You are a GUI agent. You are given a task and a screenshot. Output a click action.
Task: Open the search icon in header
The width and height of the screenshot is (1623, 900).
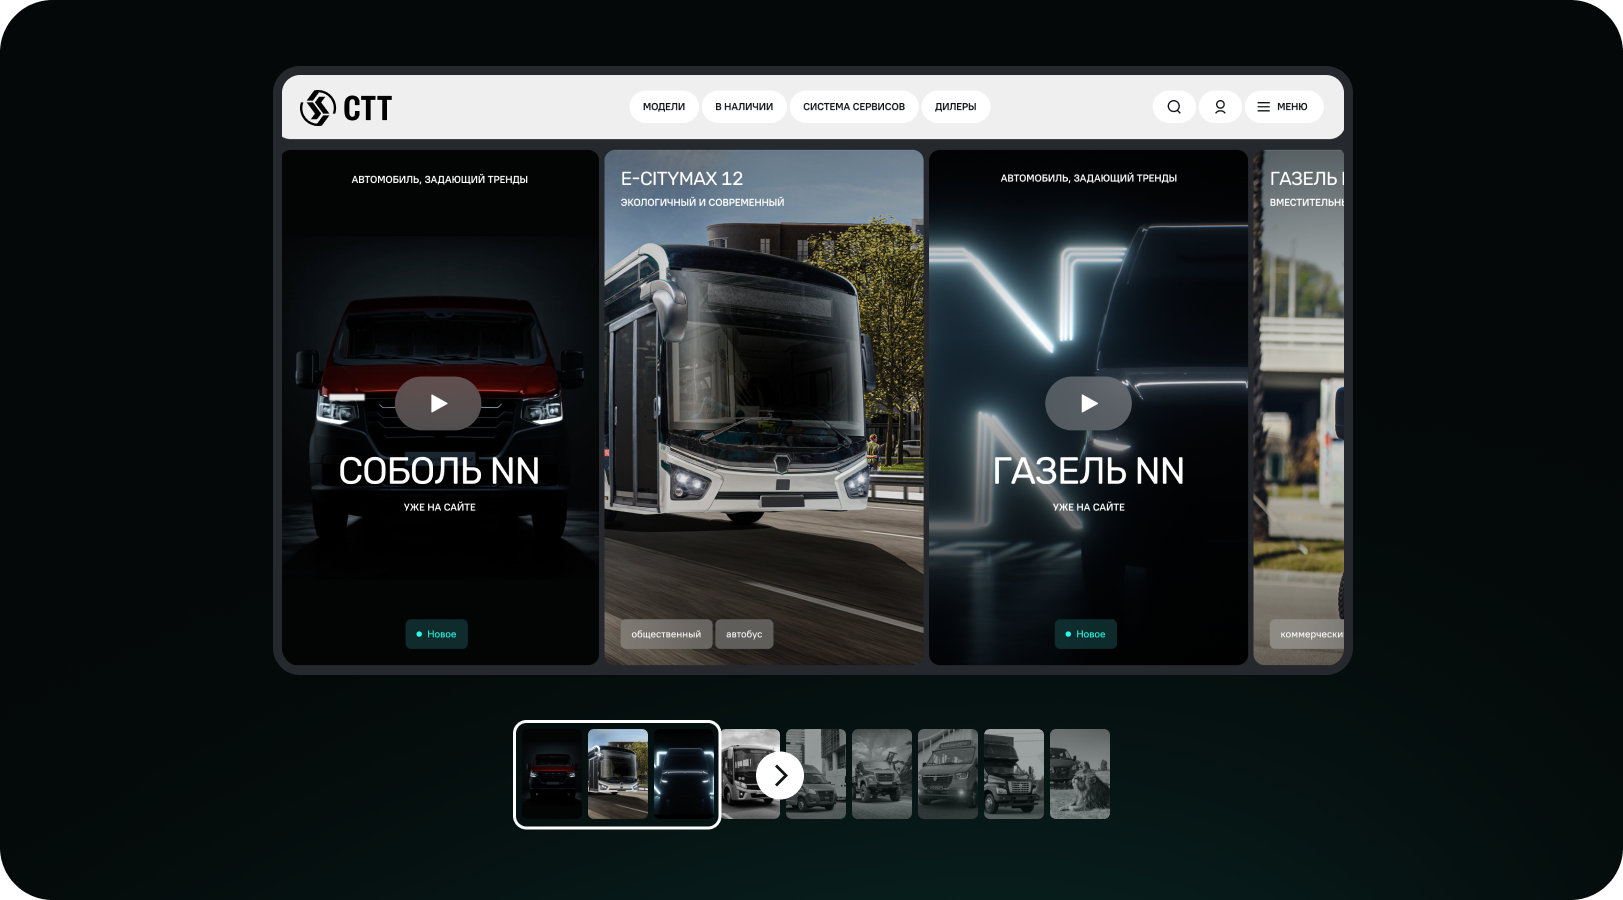(1174, 107)
